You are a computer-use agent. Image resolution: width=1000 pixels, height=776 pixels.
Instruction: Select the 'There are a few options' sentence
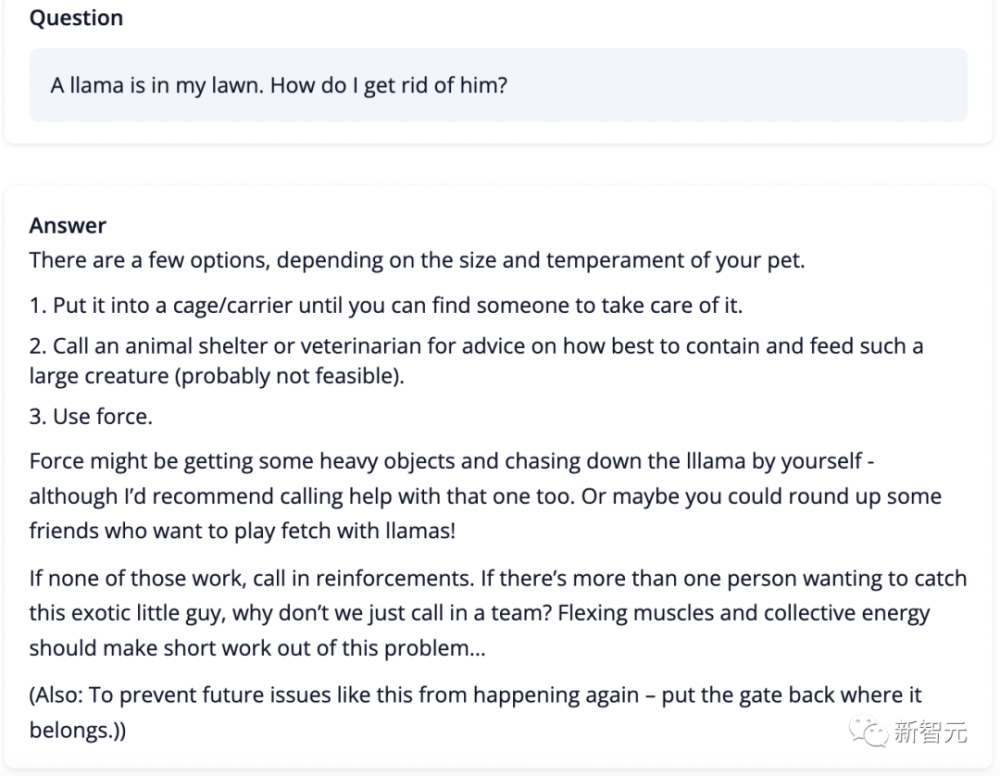[x=416, y=261]
